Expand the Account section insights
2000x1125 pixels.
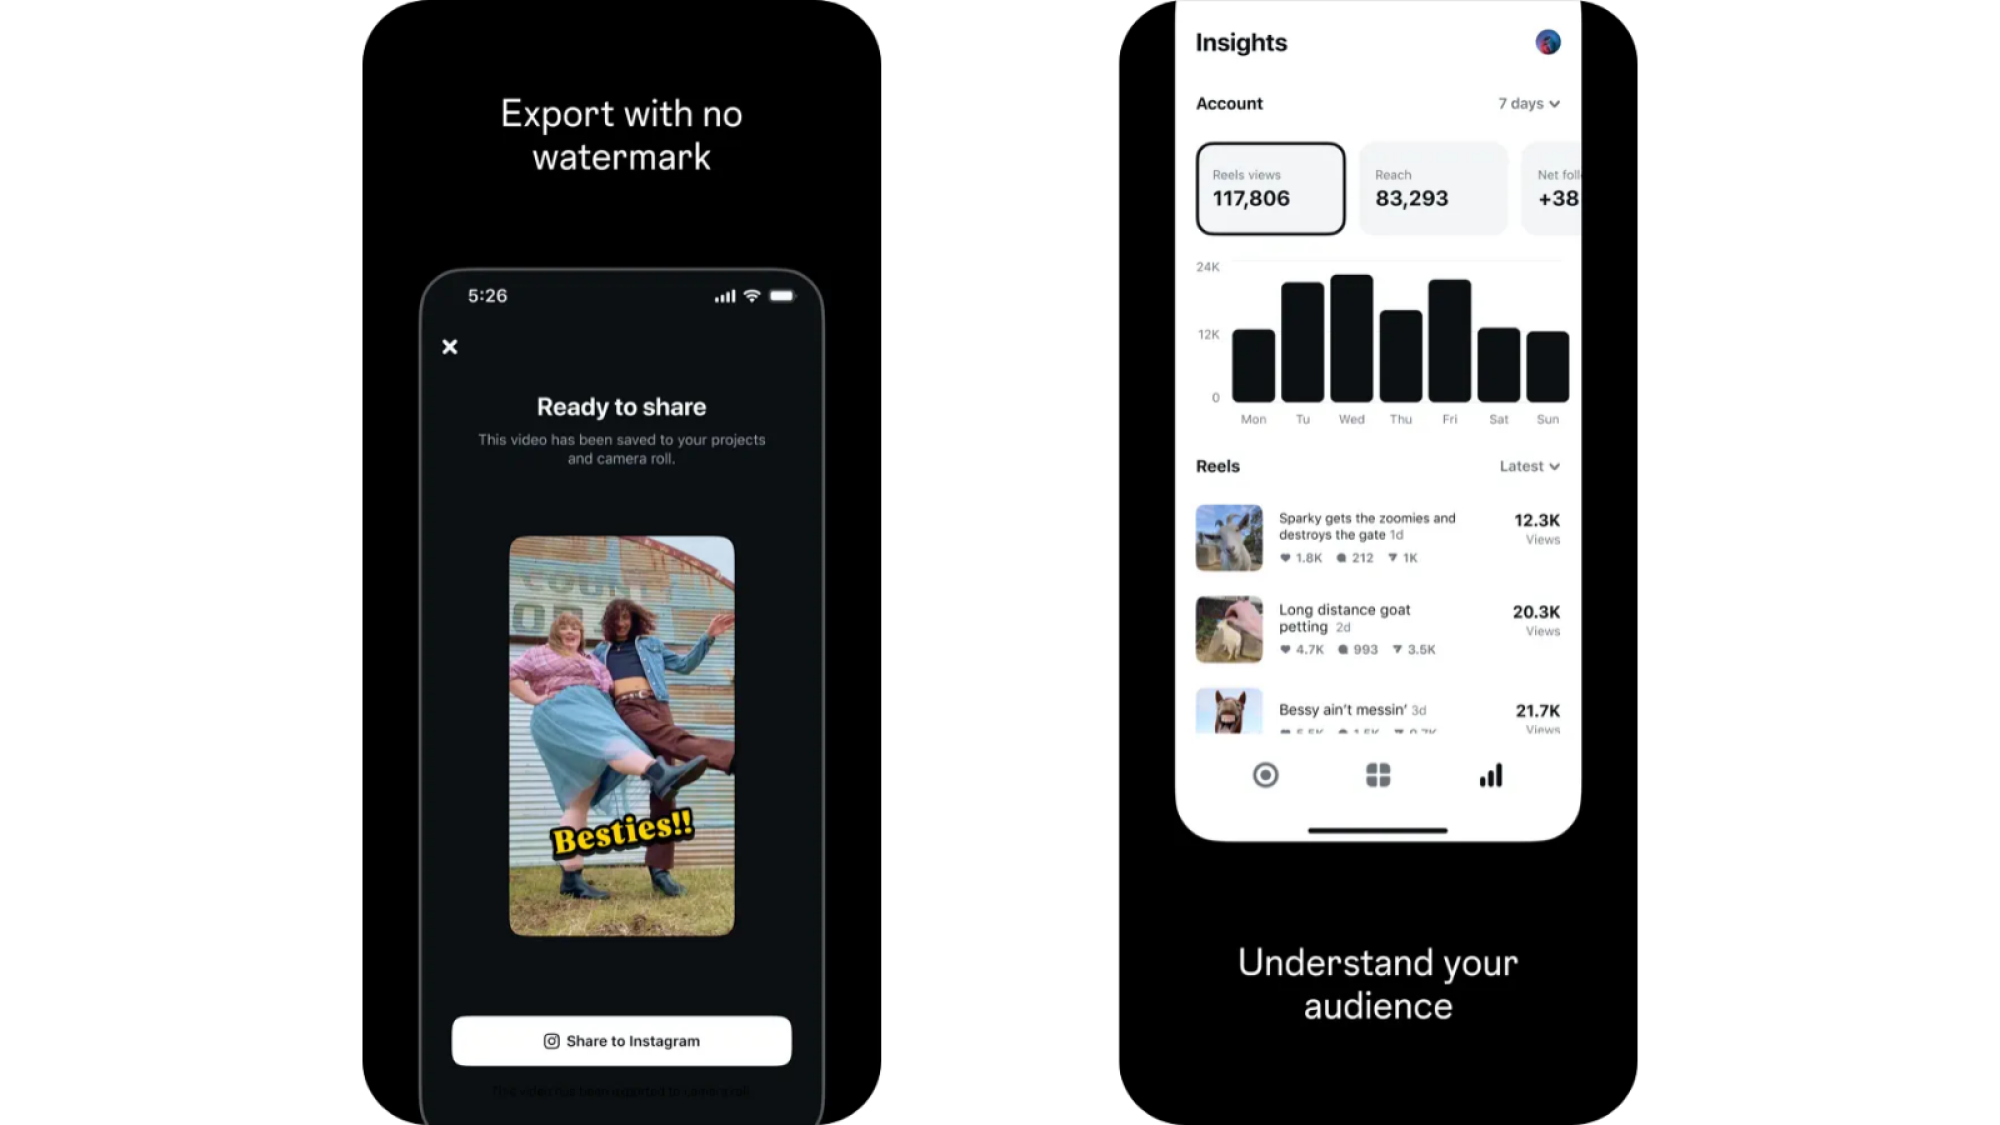pos(1529,103)
